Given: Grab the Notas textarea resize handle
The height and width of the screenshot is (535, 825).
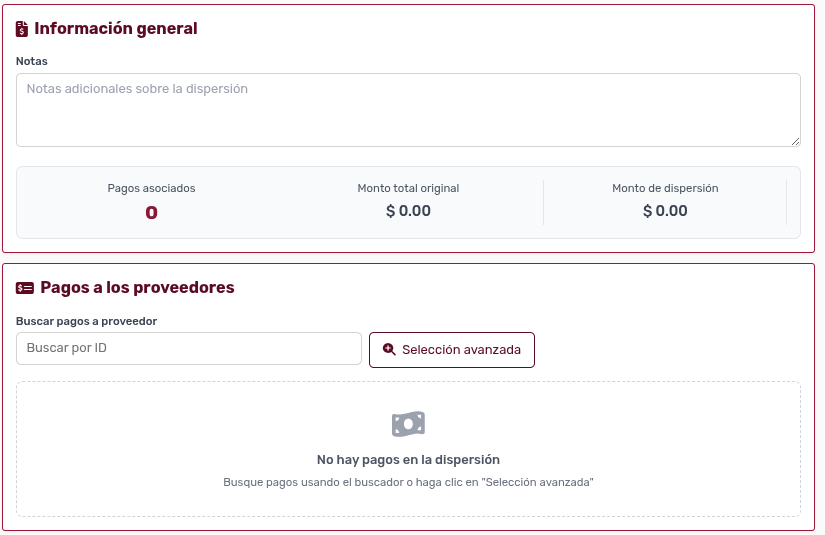Looking at the screenshot, I should point(795,141).
